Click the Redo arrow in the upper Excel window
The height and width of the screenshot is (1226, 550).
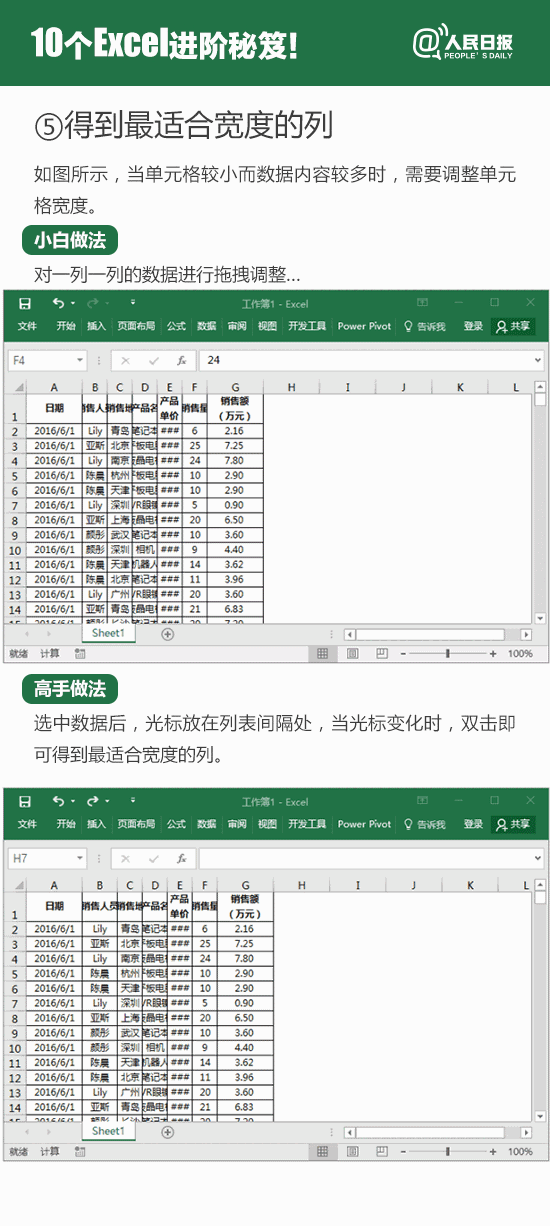pyautogui.click(x=92, y=302)
